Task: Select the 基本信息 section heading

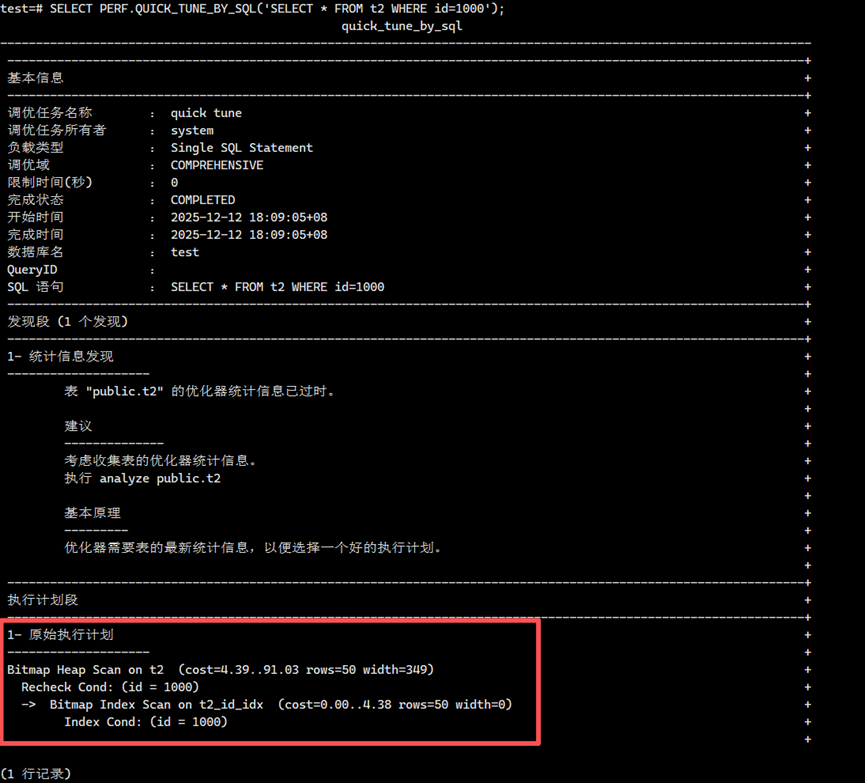Action: 36,78
